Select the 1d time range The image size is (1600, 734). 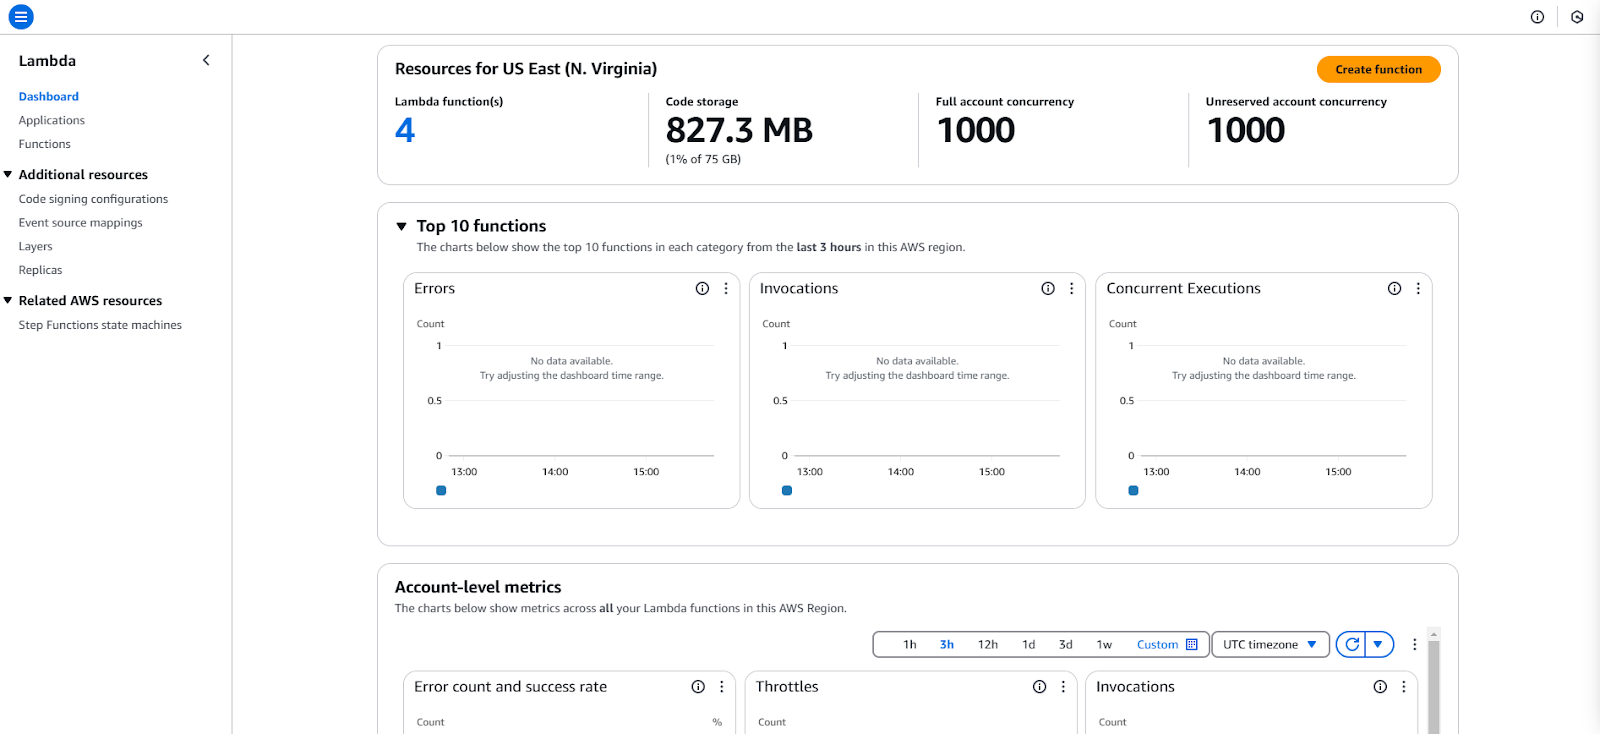click(x=1028, y=645)
